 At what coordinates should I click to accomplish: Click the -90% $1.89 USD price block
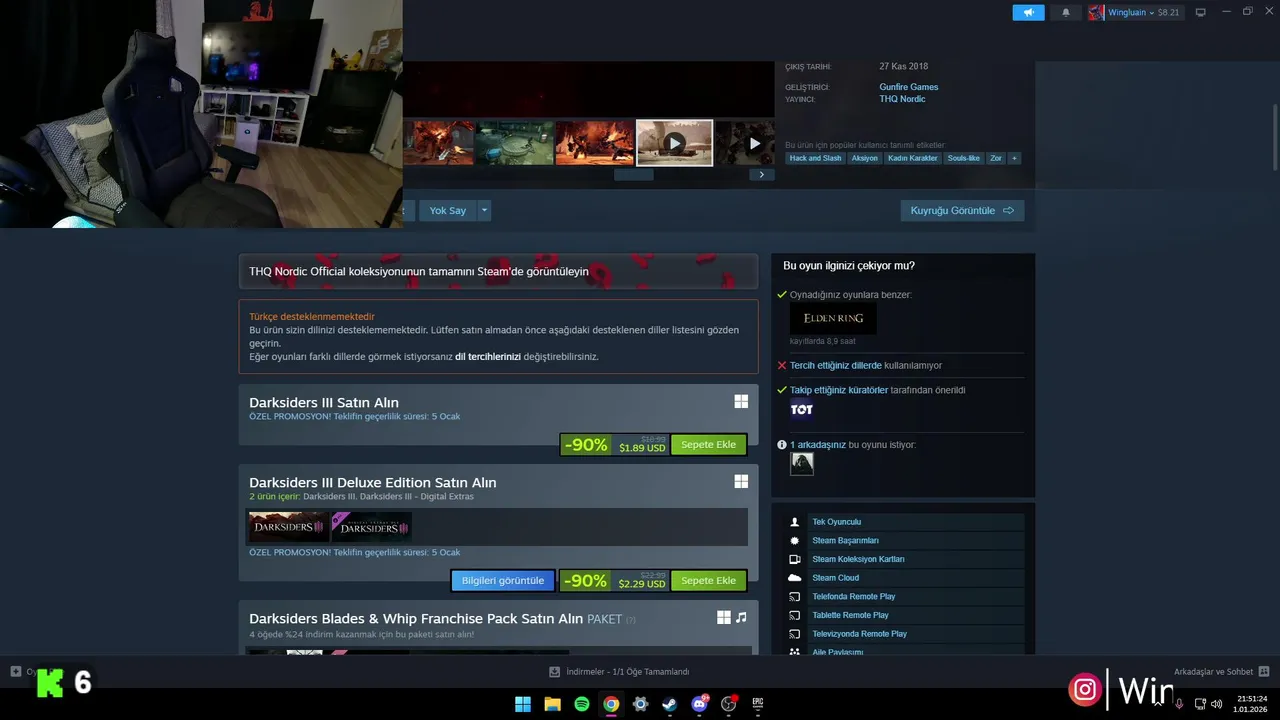(614, 444)
